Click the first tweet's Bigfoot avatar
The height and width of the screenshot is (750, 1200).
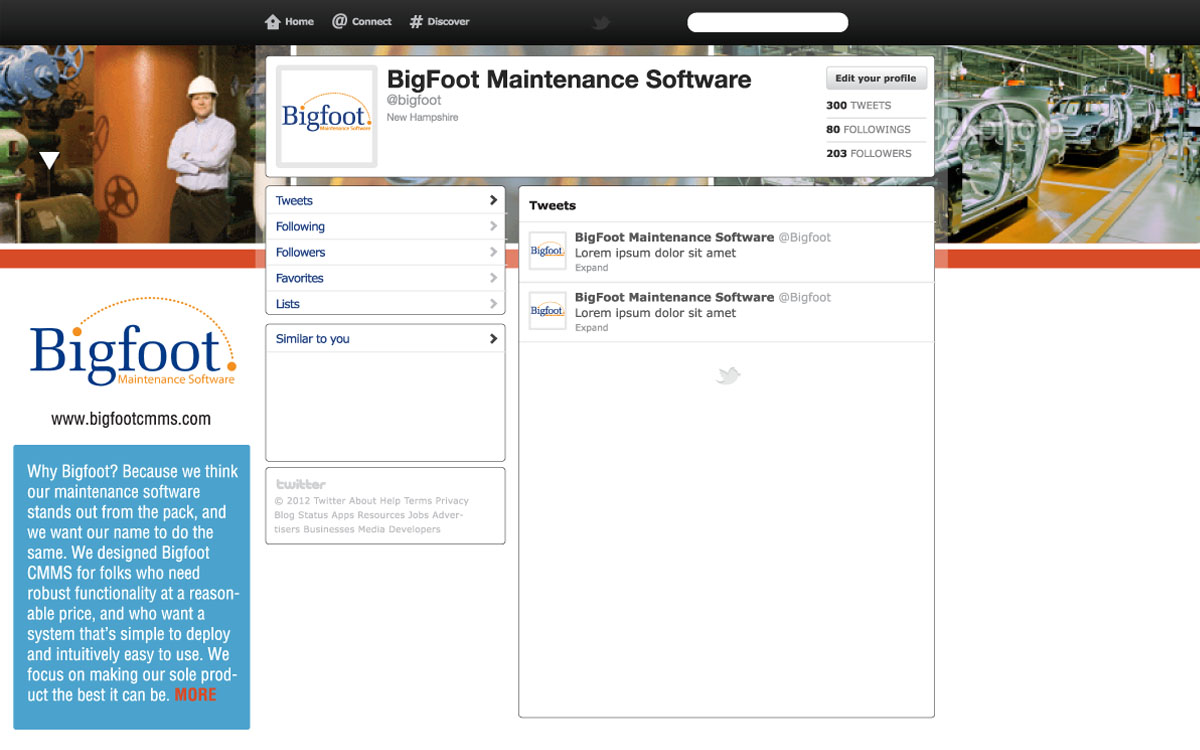tap(547, 251)
